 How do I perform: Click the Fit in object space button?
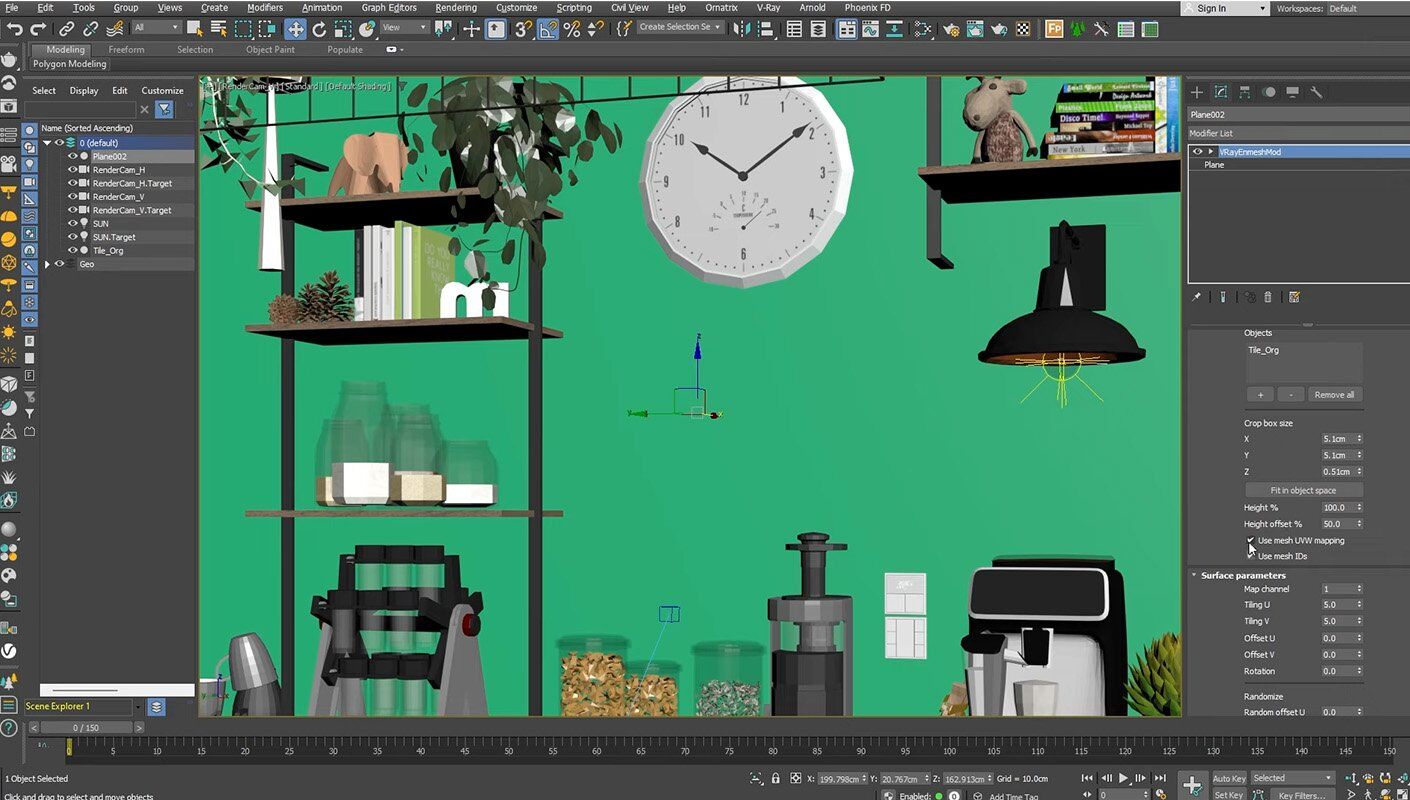click(x=1303, y=490)
